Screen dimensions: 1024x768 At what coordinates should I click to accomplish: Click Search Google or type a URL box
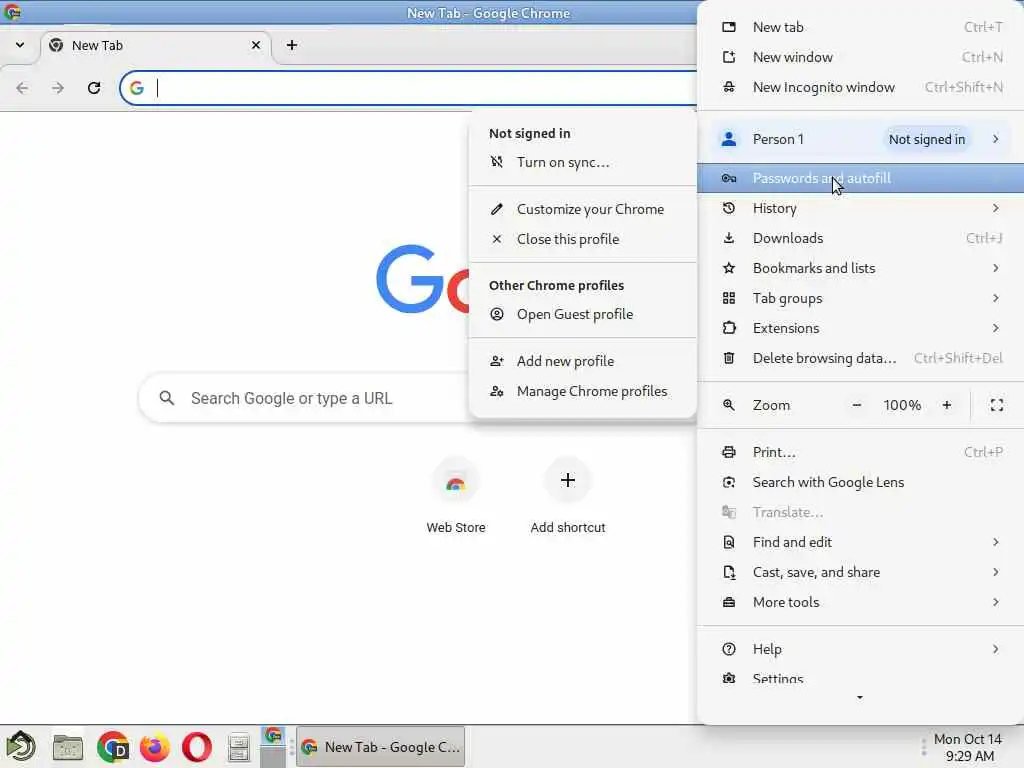click(x=304, y=398)
